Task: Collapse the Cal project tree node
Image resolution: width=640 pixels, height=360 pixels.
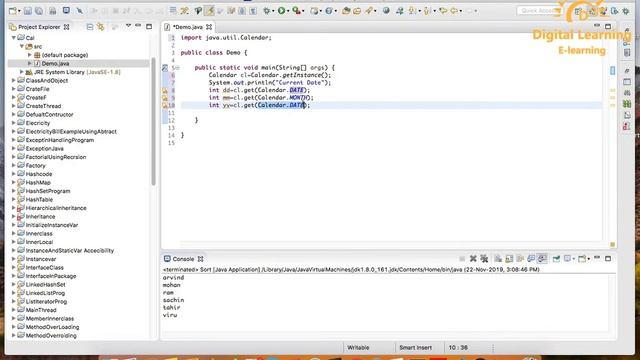Action: click(14, 38)
